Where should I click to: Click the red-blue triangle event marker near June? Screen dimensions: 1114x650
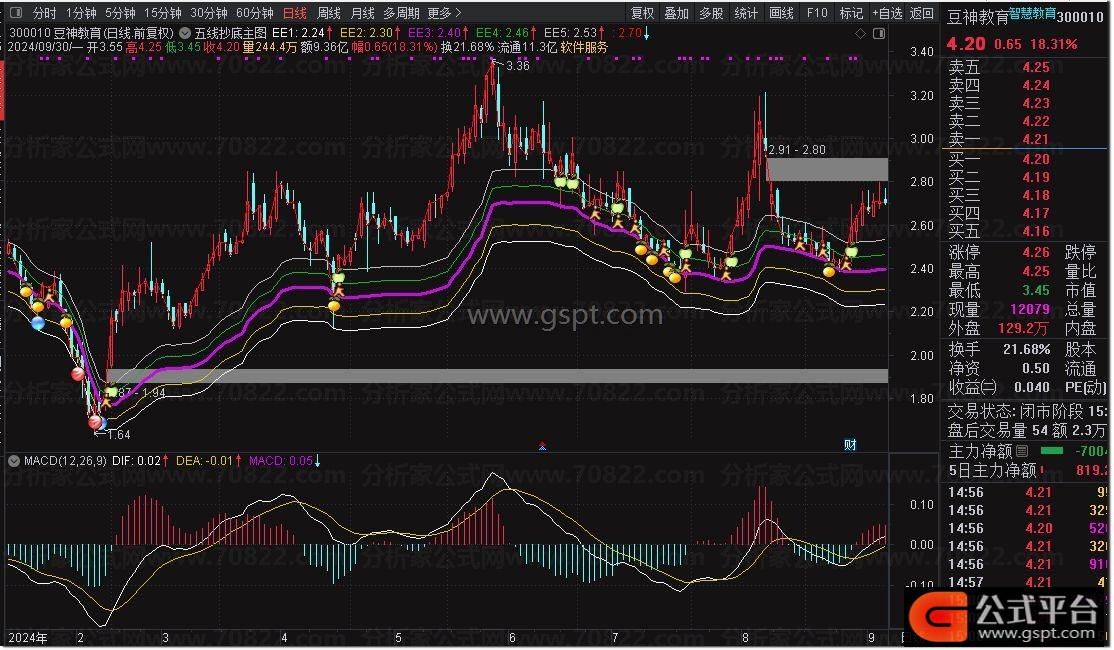[542, 445]
